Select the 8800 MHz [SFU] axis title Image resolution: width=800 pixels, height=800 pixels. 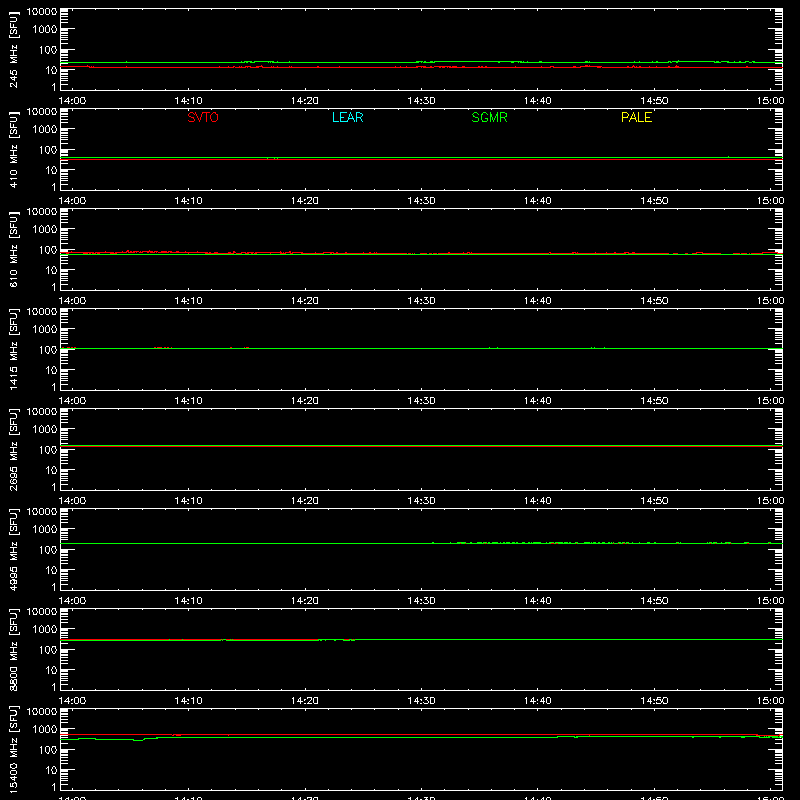[14, 649]
